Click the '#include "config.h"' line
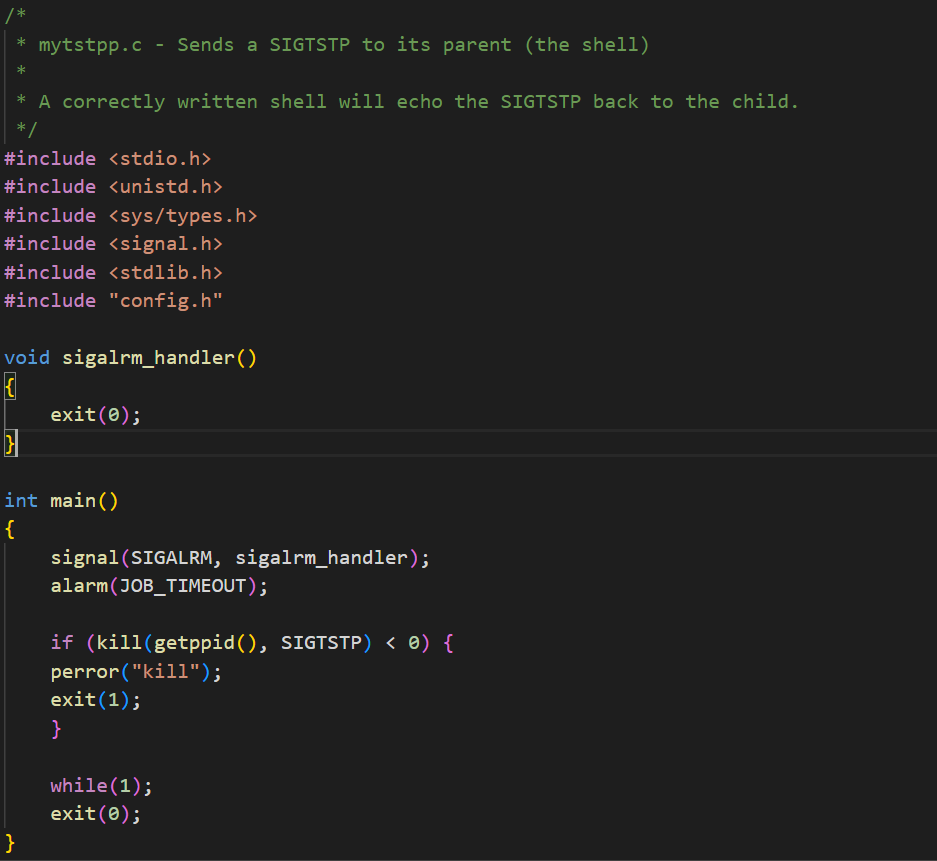Screen dimensions: 937x861 click(x=114, y=301)
